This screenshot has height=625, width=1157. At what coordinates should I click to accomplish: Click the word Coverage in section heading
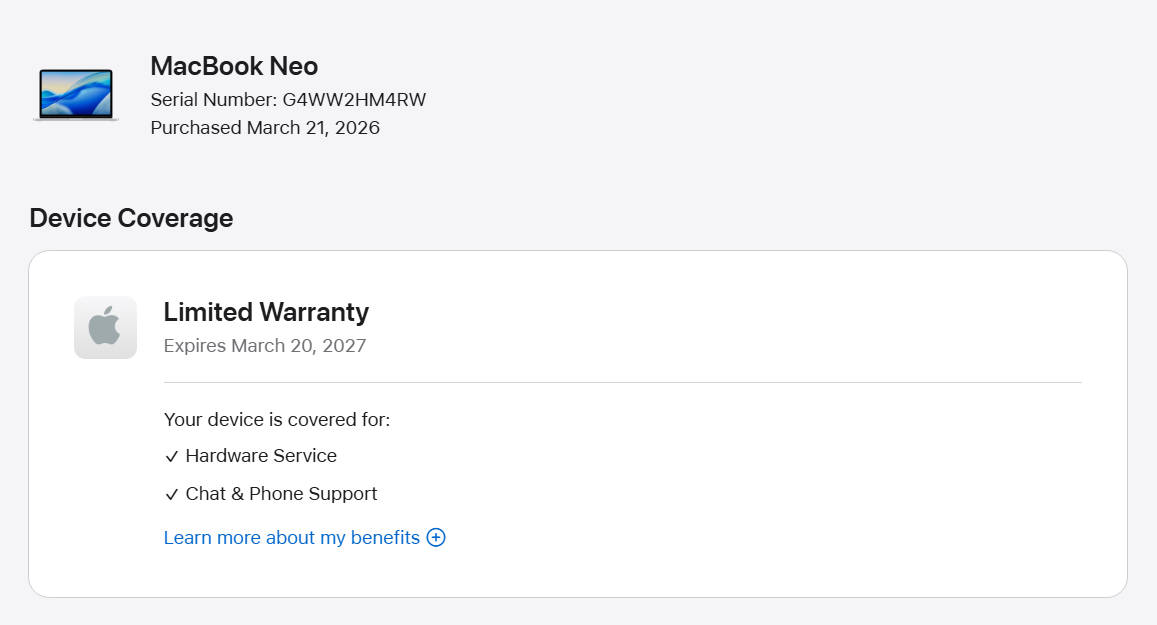176,218
